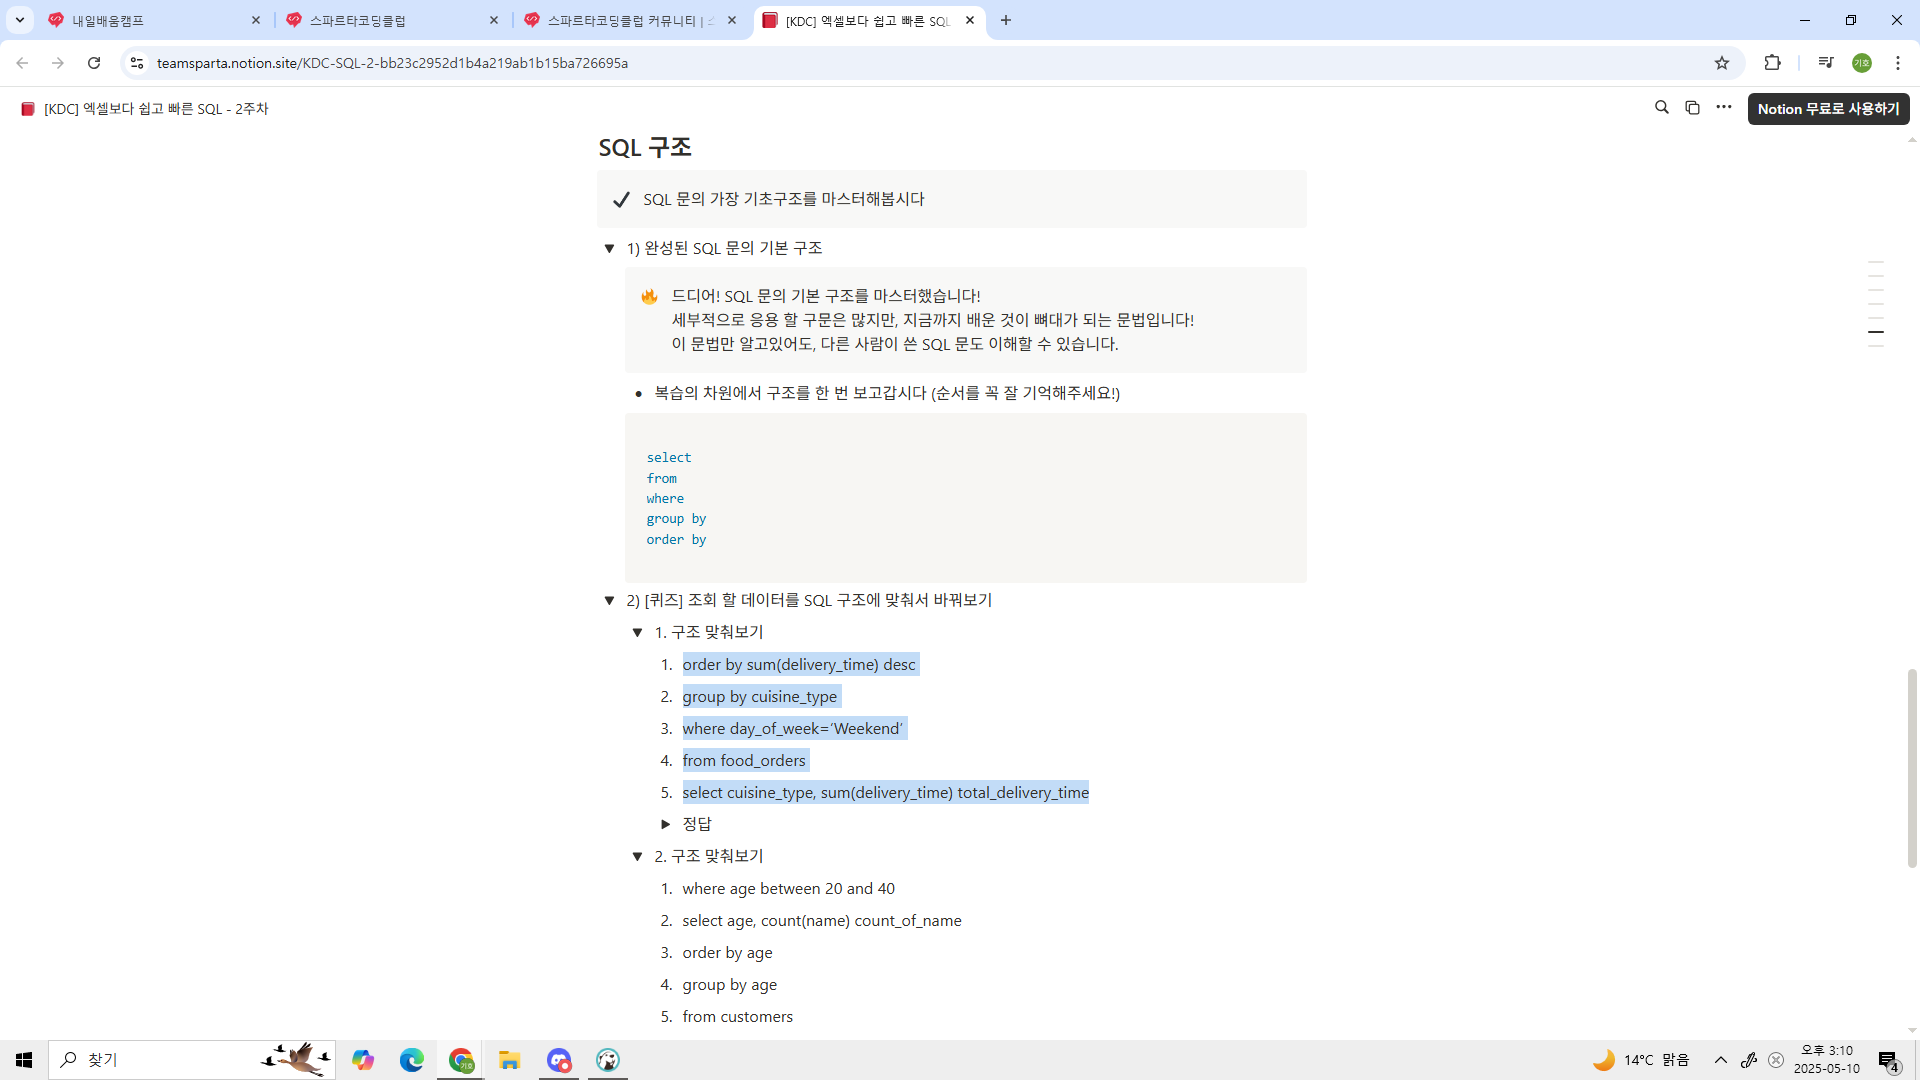Click the SQL 구조 heading
This screenshot has height=1080, width=1920.
645,147
